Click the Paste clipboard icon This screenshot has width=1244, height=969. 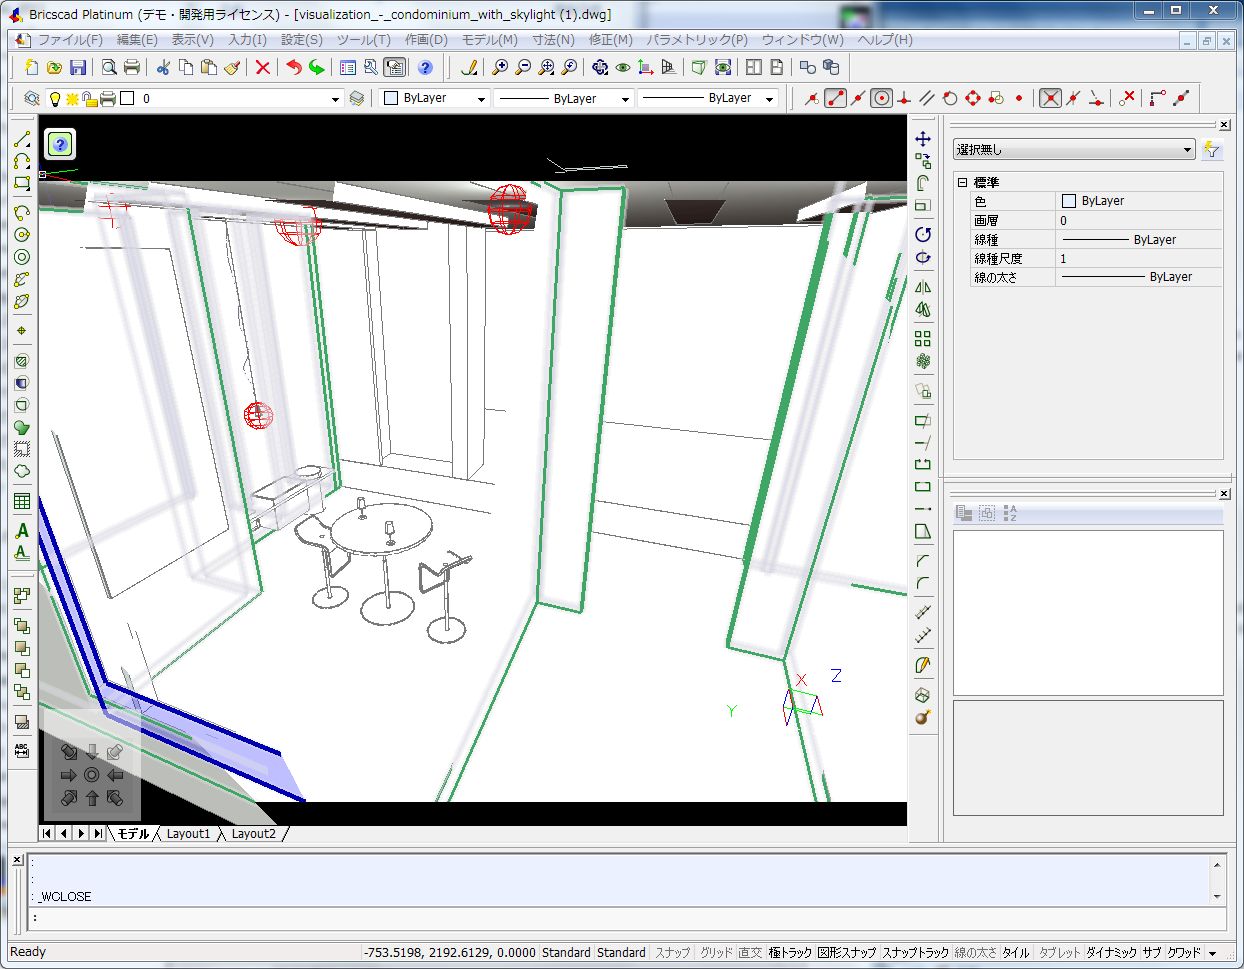pyautogui.click(x=209, y=67)
